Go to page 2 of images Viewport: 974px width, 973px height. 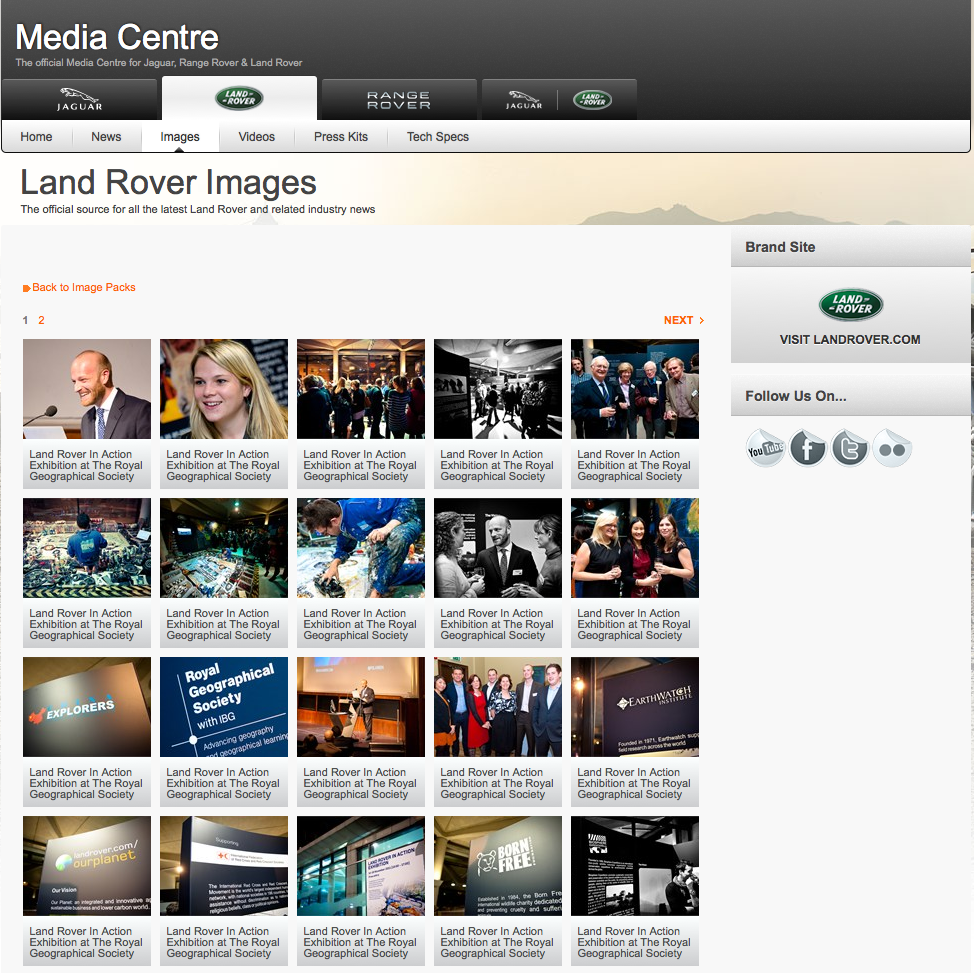[x=41, y=320]
